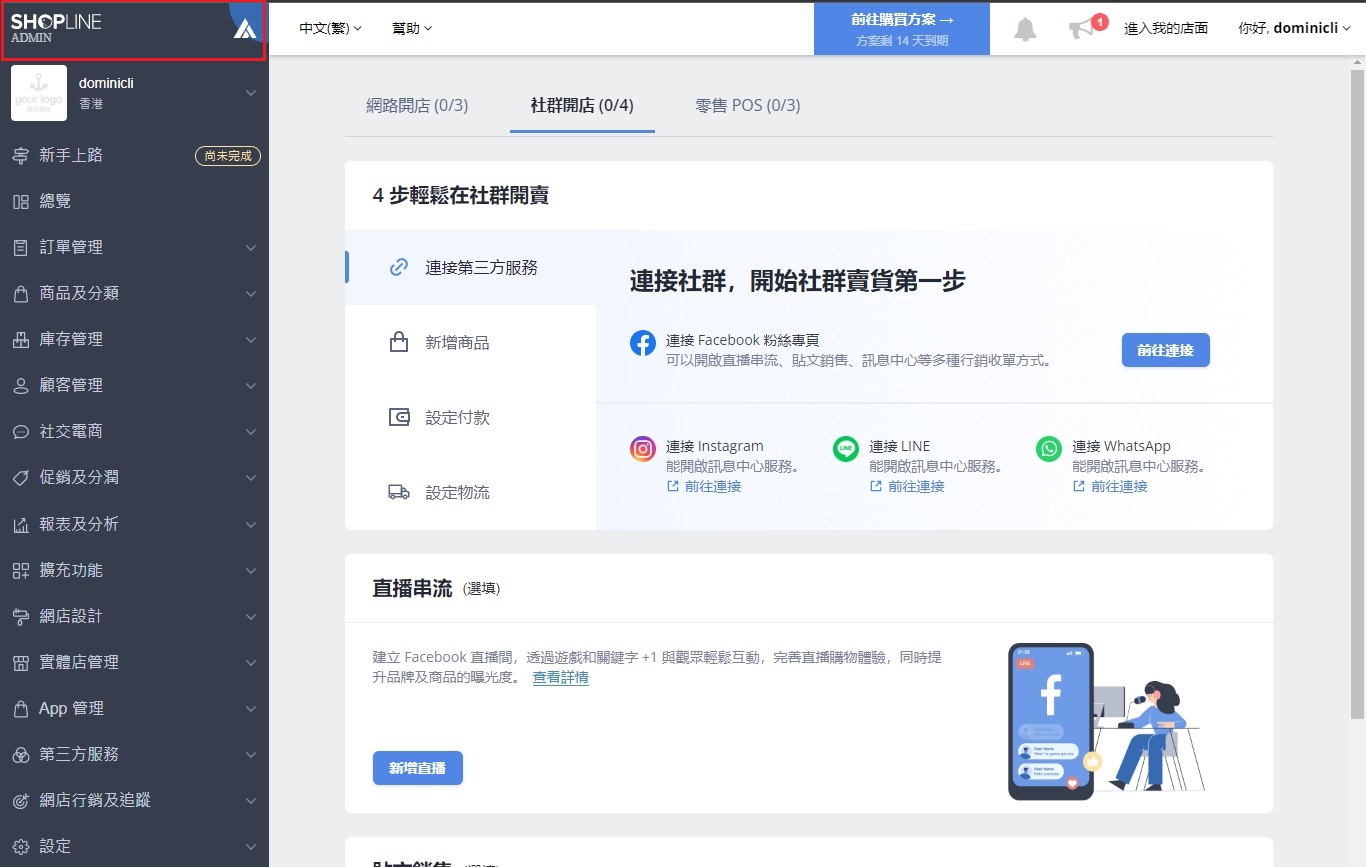Image resolution: width=1366 pixels, height=867 pixels.
Task: Click the 商品及分類 bag icon
Action: tap(21, 294)
